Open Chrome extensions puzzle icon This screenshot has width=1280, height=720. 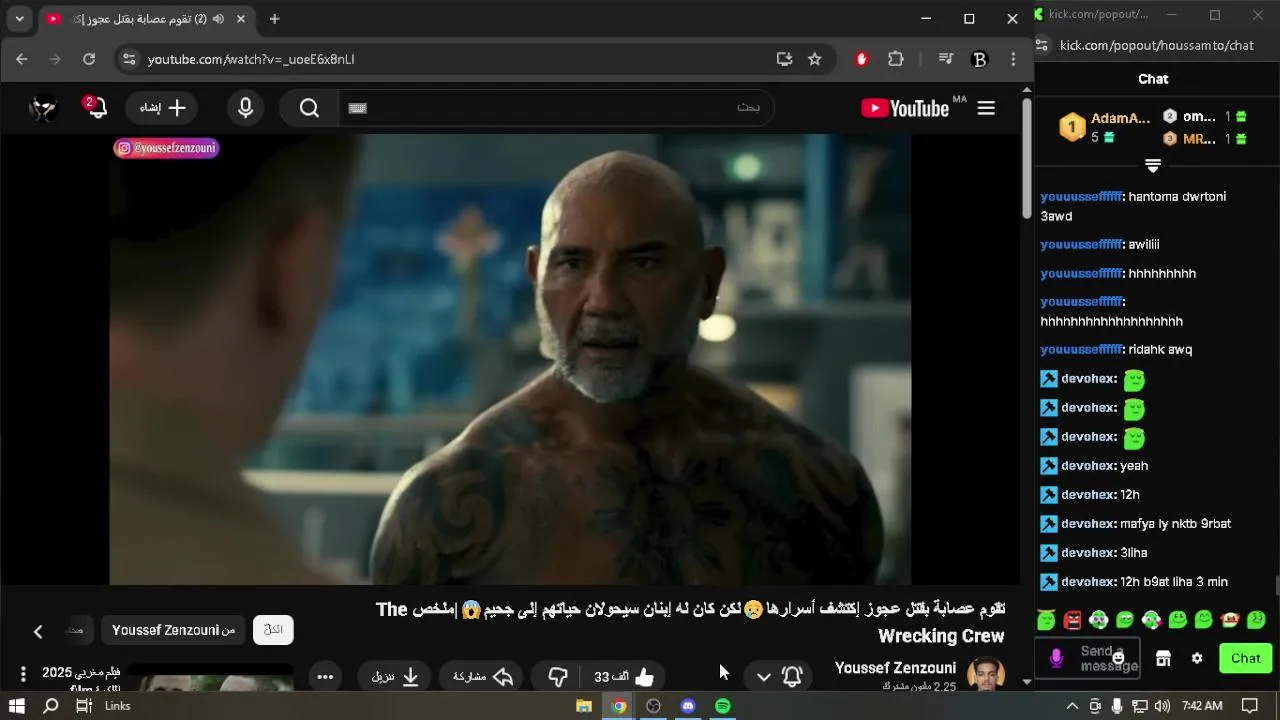click(x=896, y=59)
